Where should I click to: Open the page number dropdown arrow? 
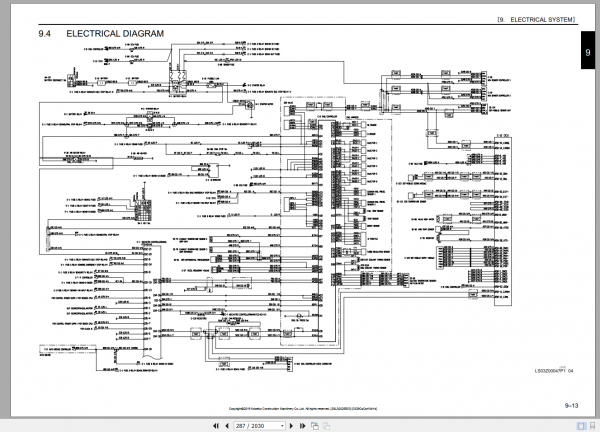click(x=282, y=426)
